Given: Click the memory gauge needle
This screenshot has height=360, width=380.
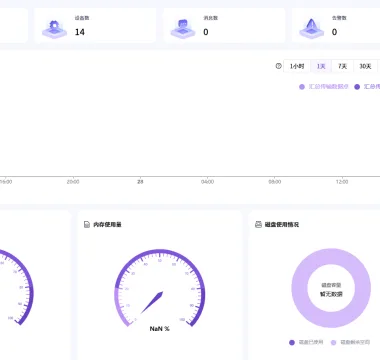Looking at the screenshot, I should coord(152,303).
